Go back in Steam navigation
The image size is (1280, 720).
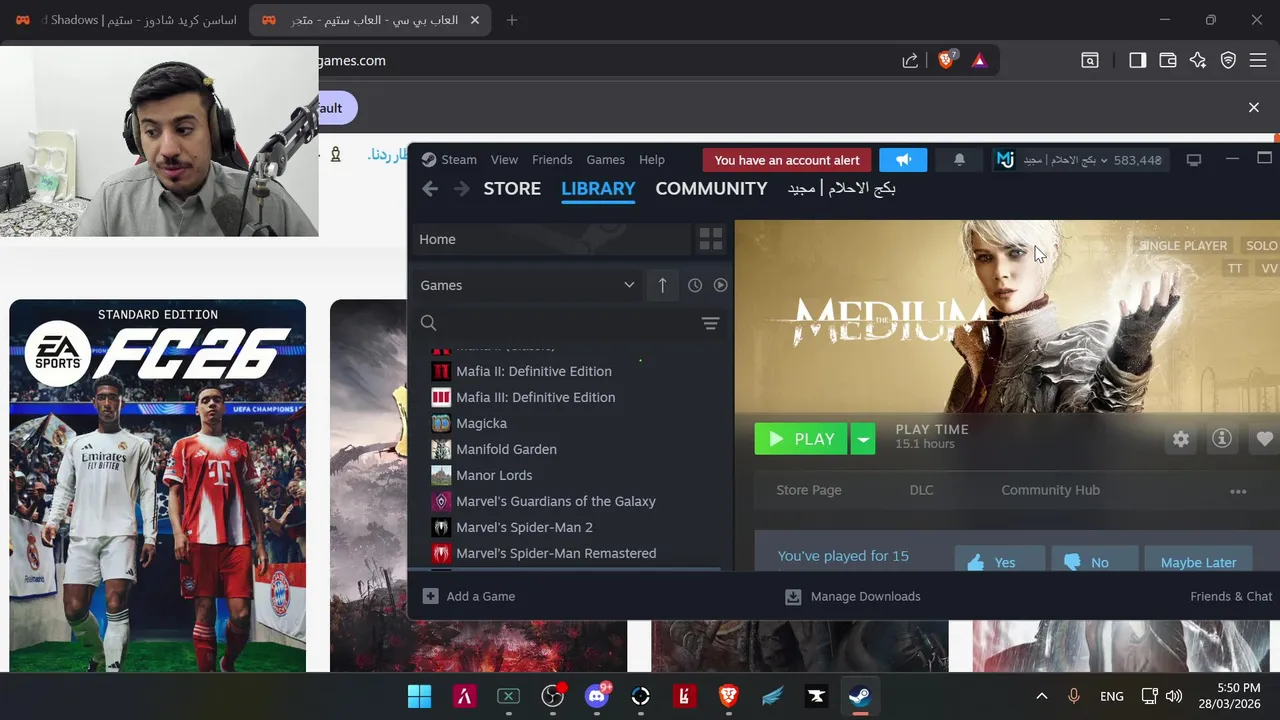tap(430, 189)
